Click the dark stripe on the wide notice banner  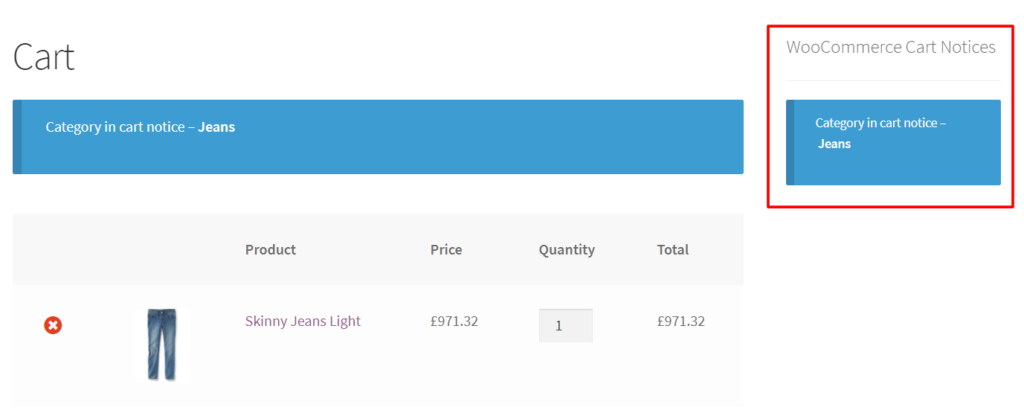17,136
